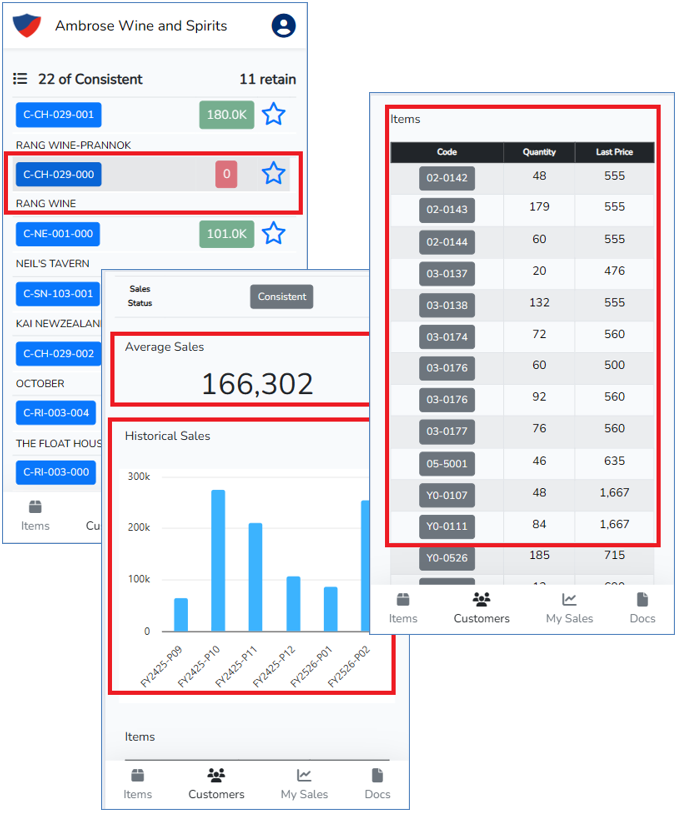Screen dimensions: 677x813
Task: Select item code Y0-0107
Action: tap(447, 496)
